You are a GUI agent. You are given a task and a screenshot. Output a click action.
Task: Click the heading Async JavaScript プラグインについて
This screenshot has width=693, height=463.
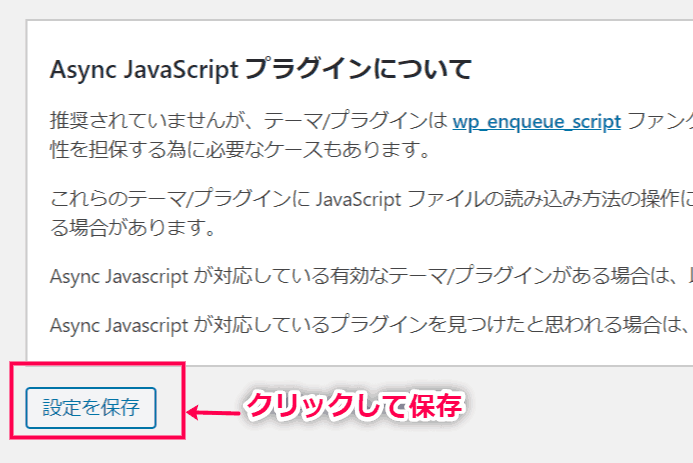(x=261, y=70)
